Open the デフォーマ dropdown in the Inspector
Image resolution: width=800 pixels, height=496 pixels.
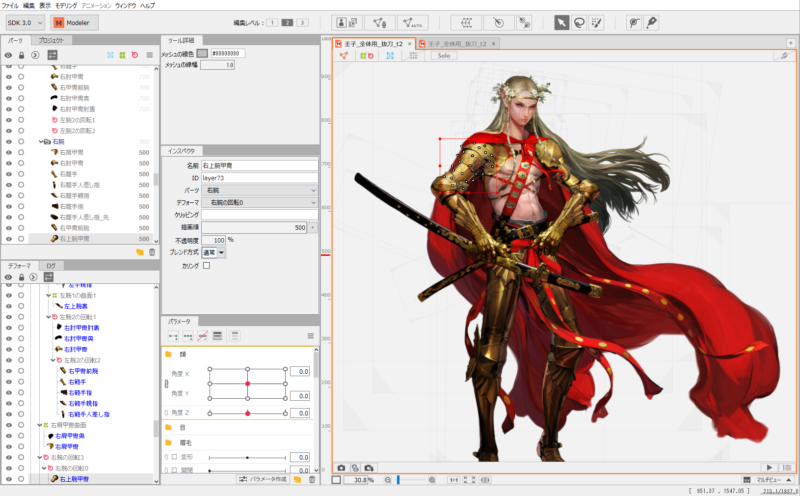tap(260, 203)
